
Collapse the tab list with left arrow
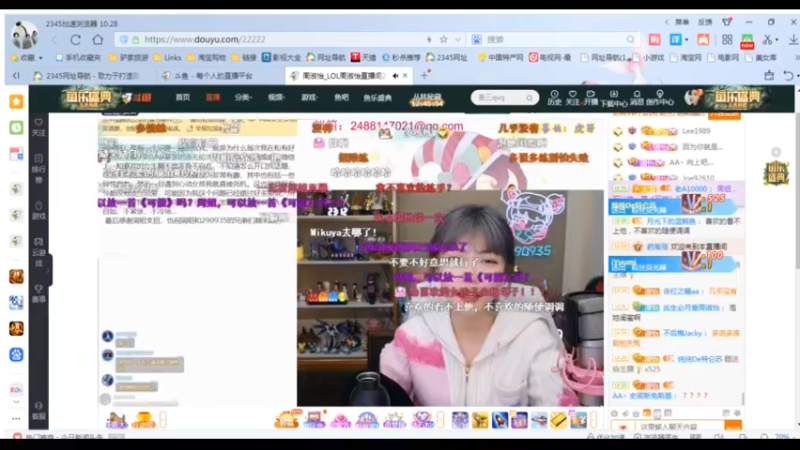coord(16,76)
